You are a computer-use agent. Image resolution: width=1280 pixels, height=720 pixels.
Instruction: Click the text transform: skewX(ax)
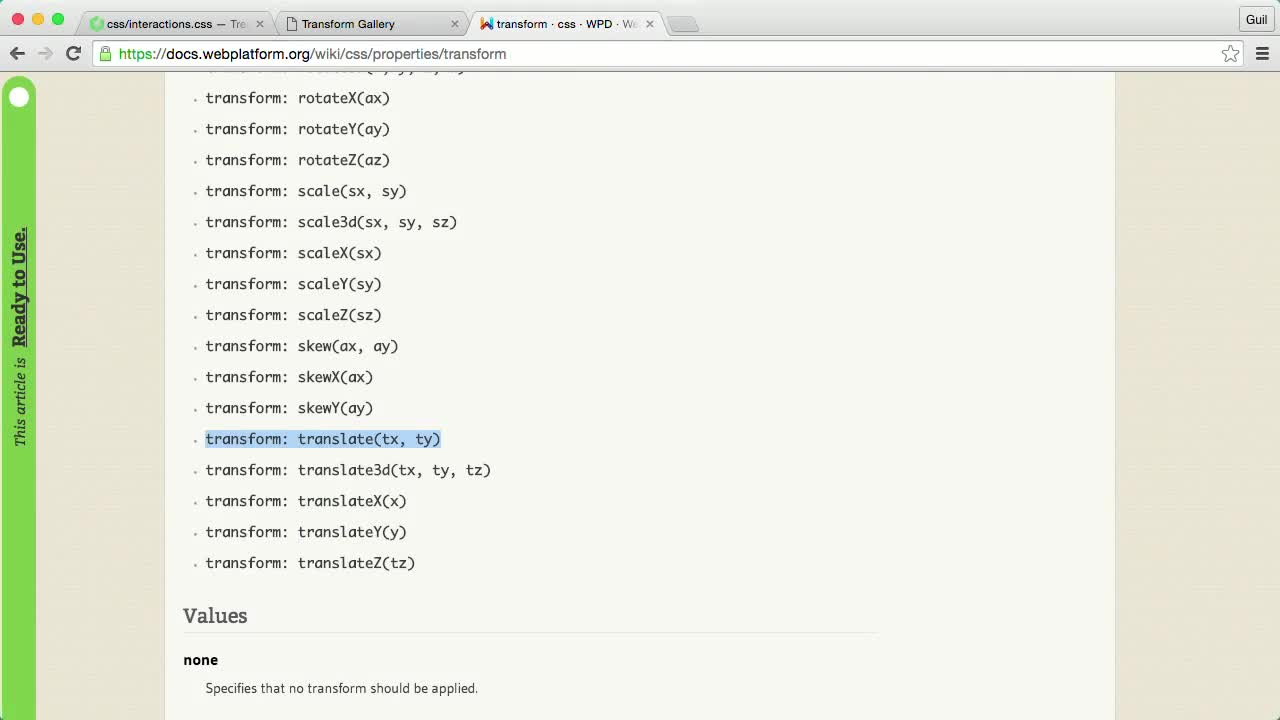289,377
